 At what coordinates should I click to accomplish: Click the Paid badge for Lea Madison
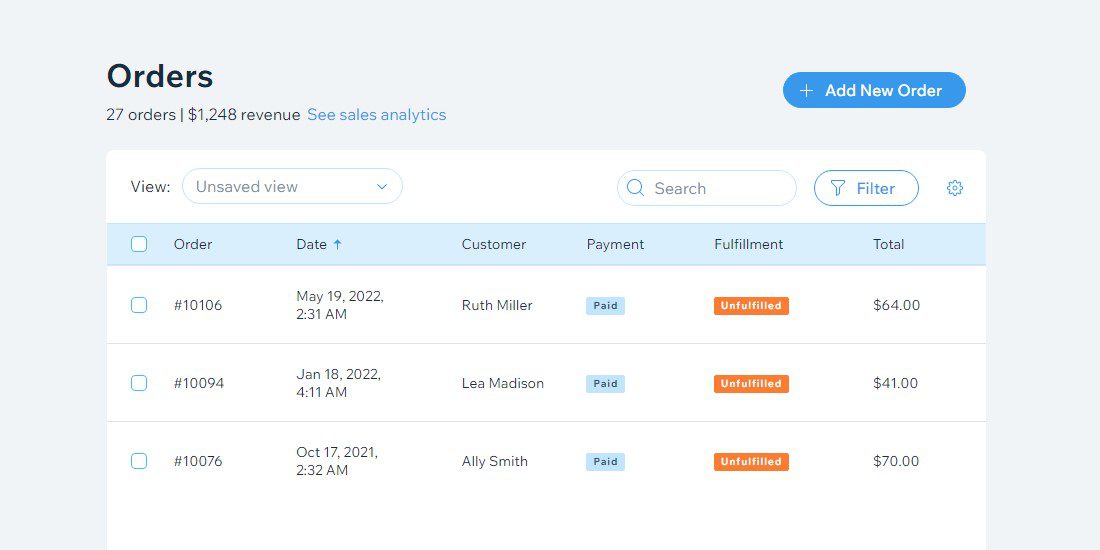[x=605, y=384]
